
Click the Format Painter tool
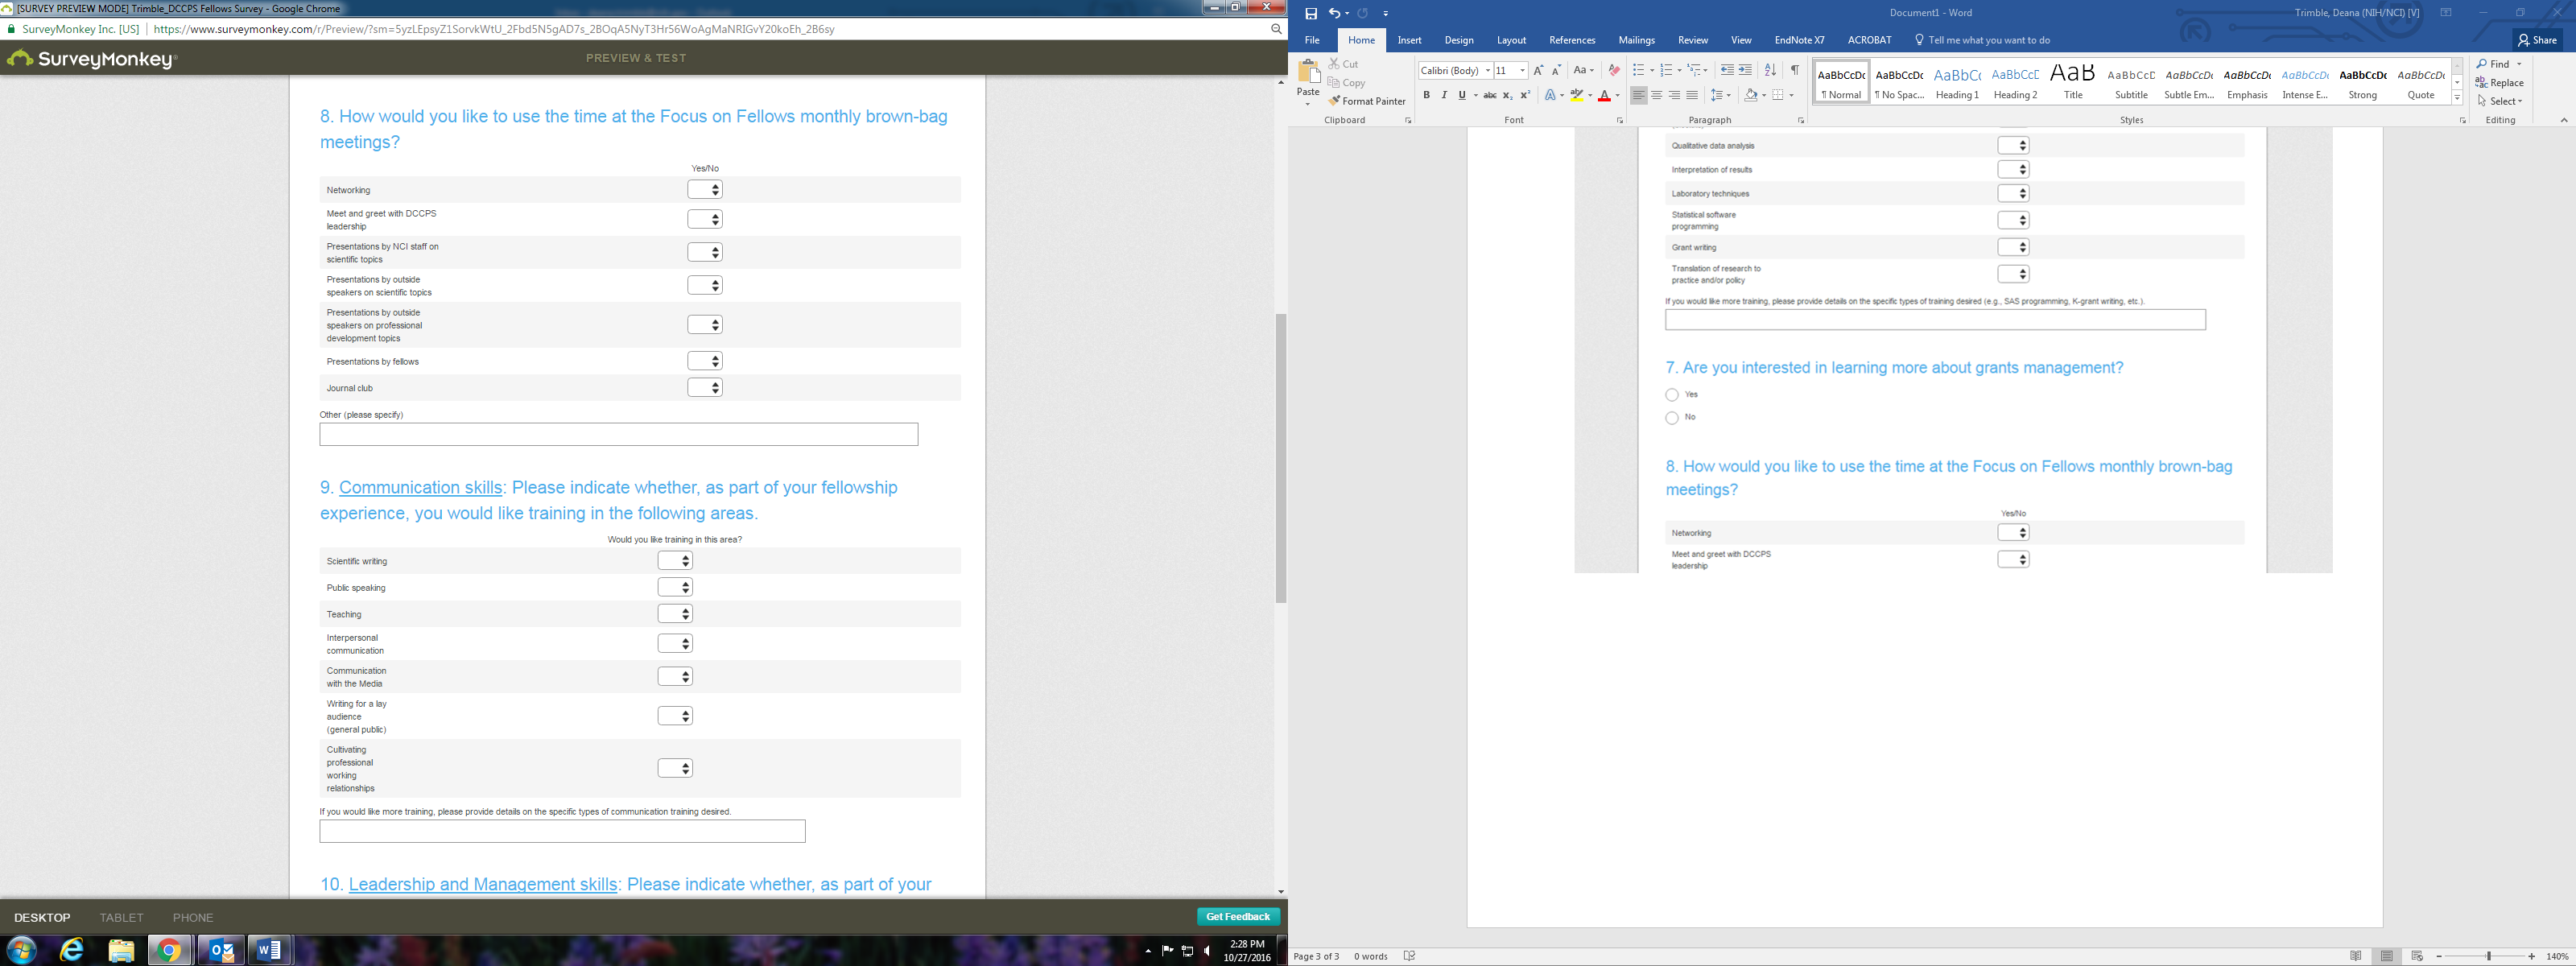(x=1366, y=101)
